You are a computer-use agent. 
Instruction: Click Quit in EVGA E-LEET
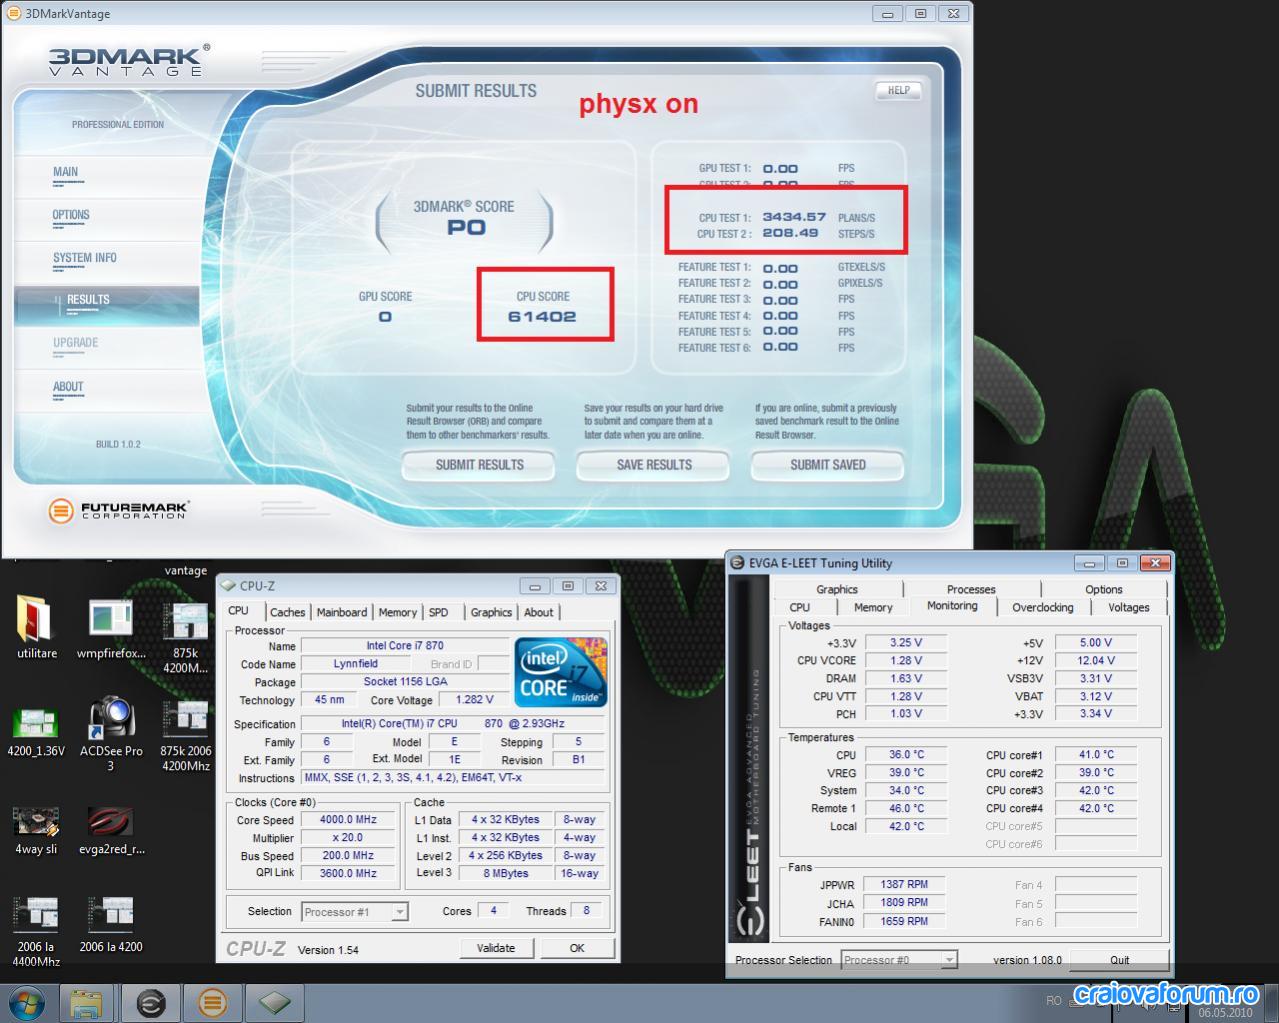point(1119,960)
